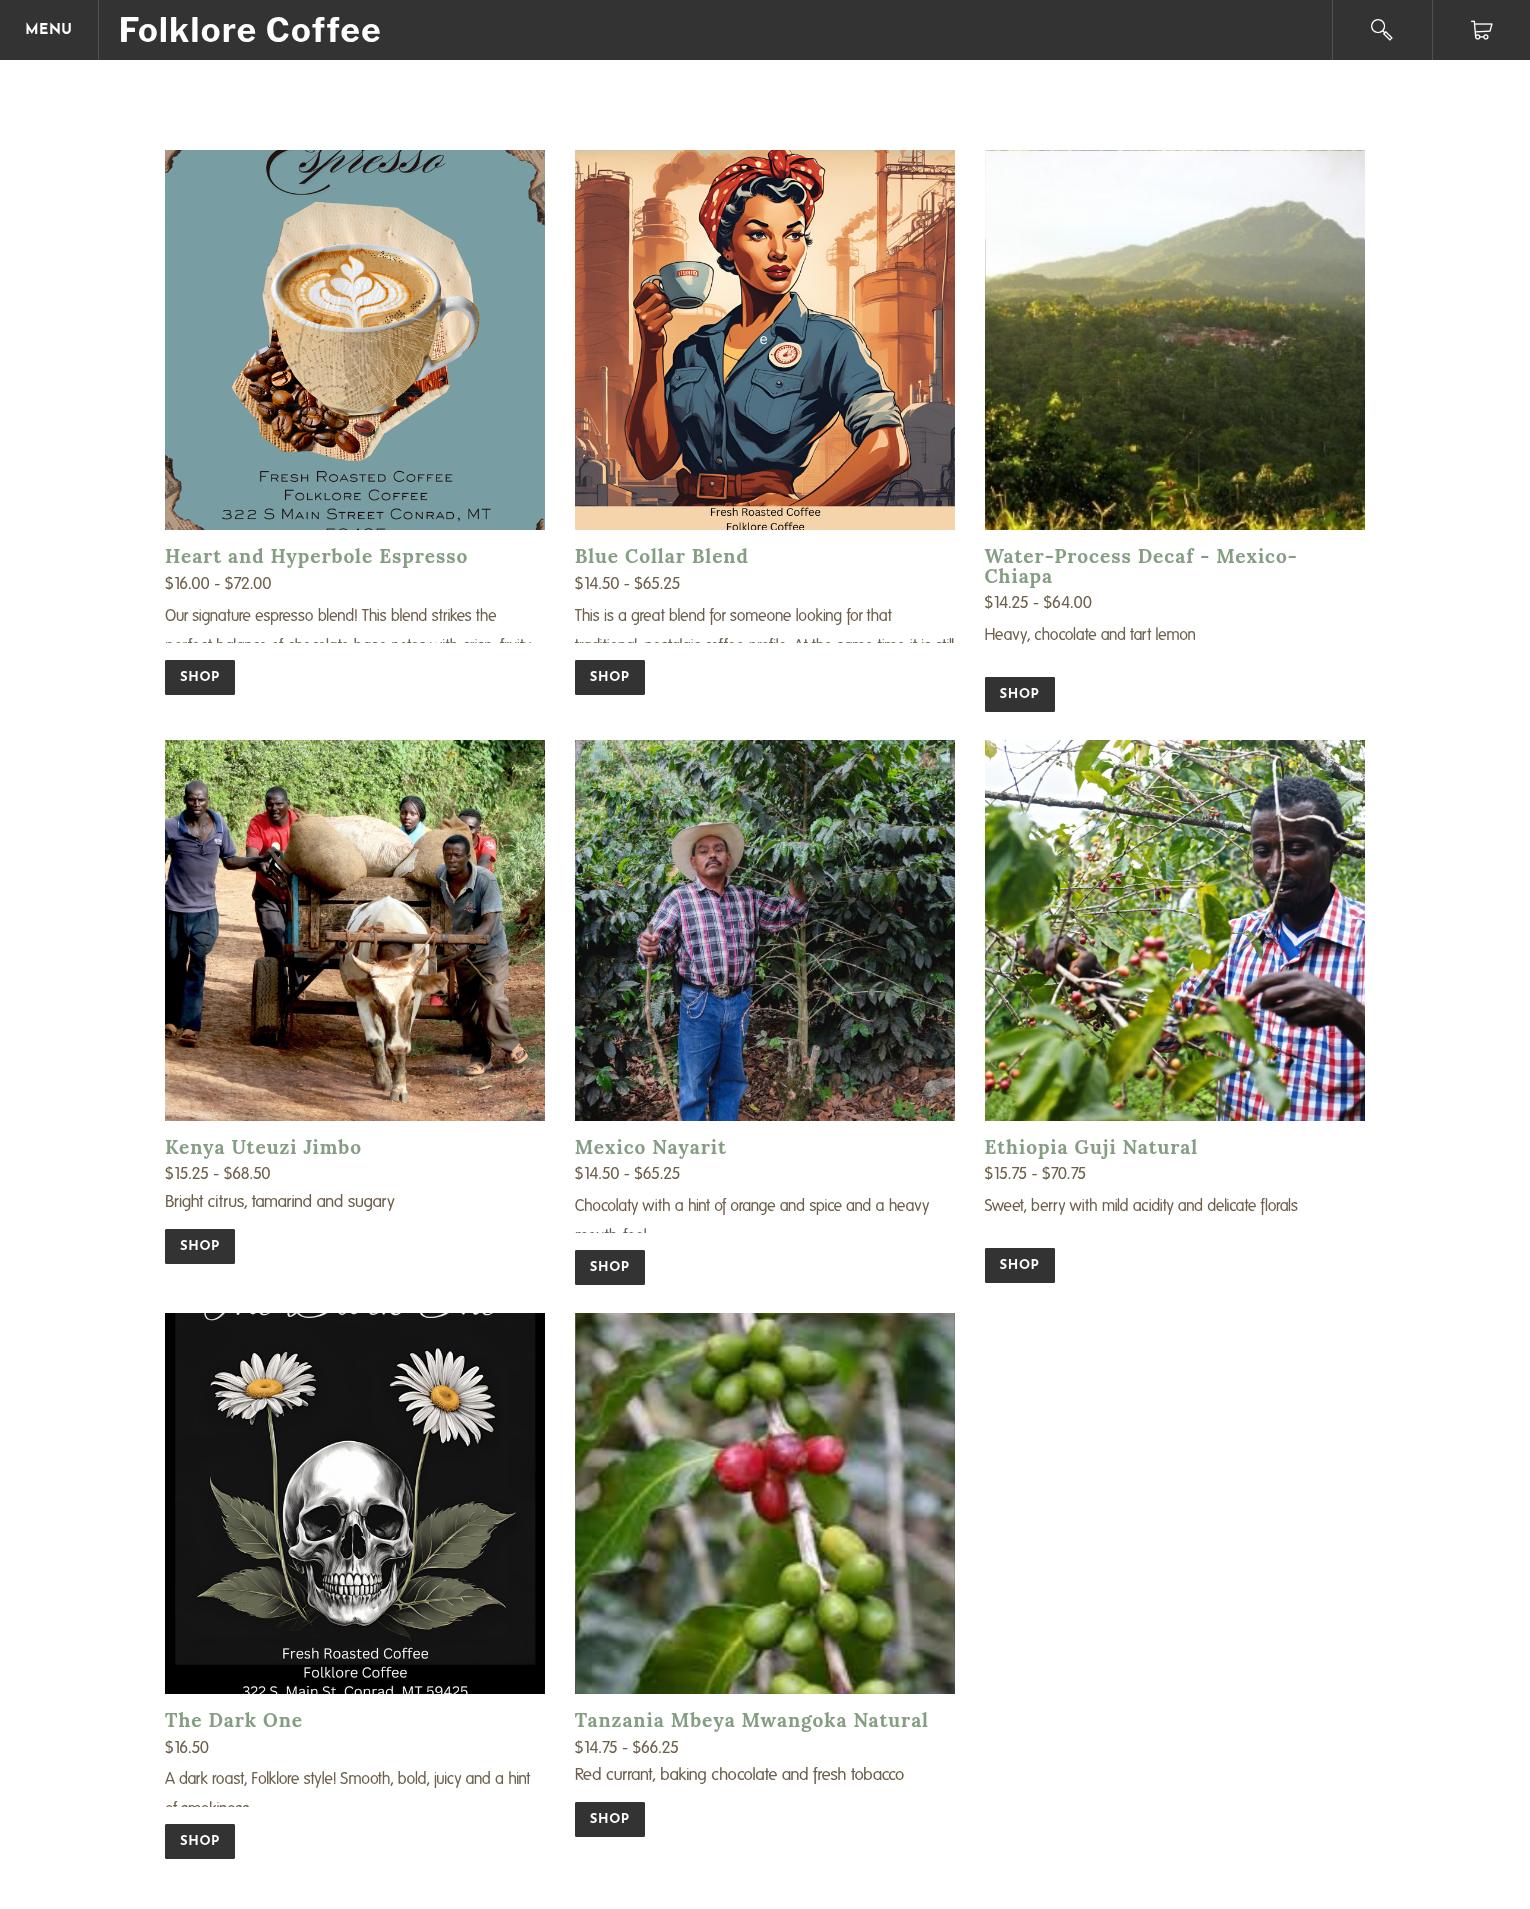Open The Dark One skull image
The height and width of the screenshot is (1909, 1530).
355,1503
